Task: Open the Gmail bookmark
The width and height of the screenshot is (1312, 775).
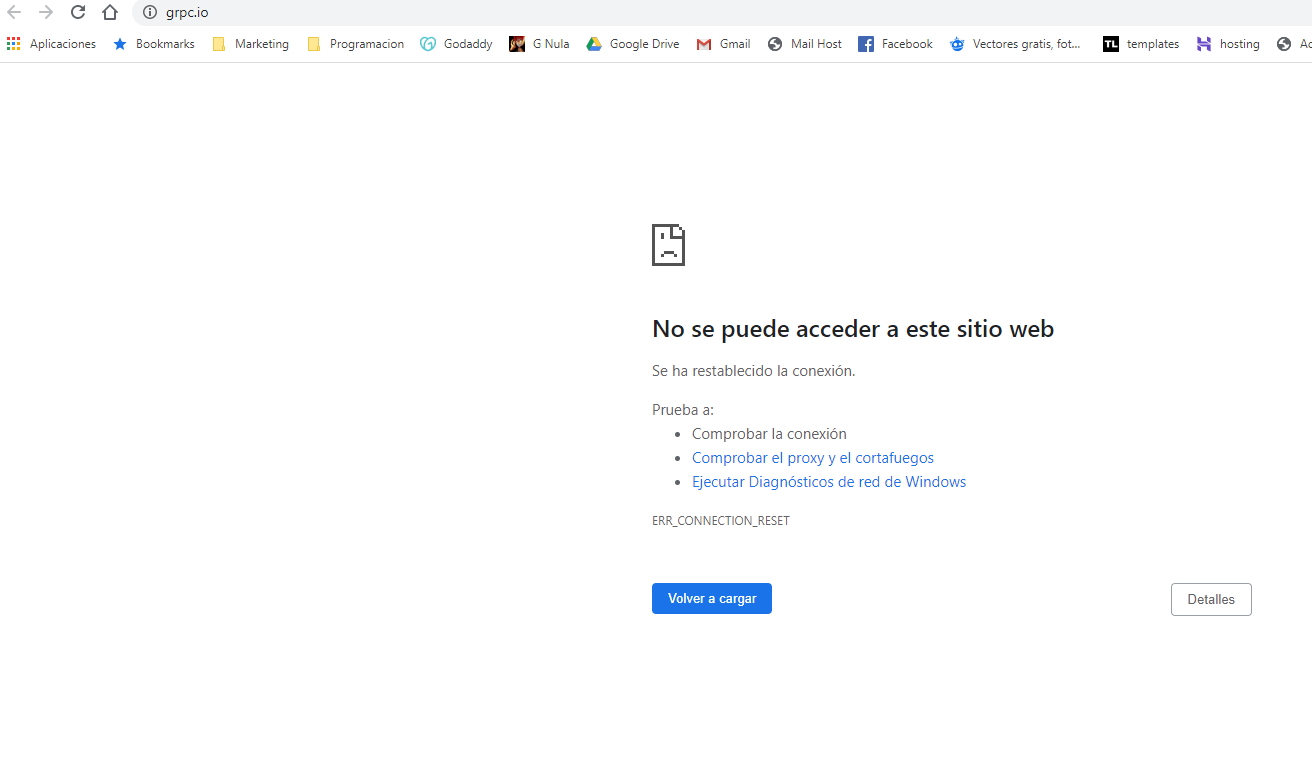Action: click(724, 44)
